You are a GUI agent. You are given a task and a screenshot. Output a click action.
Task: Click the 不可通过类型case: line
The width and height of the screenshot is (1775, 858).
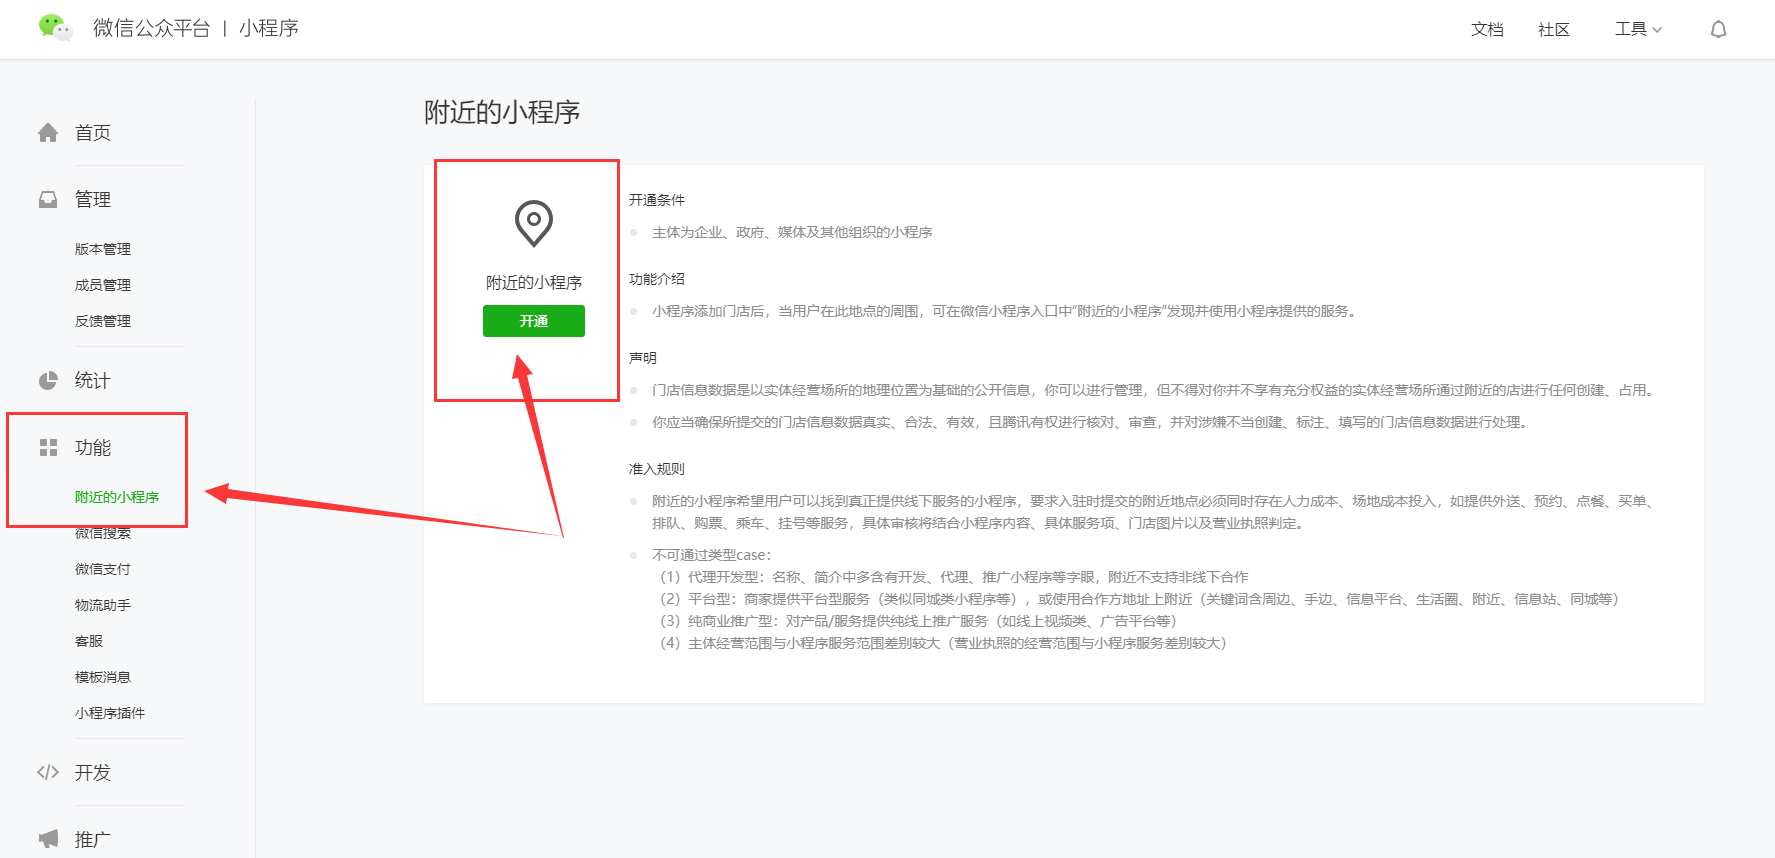click(x=712, y=555)
